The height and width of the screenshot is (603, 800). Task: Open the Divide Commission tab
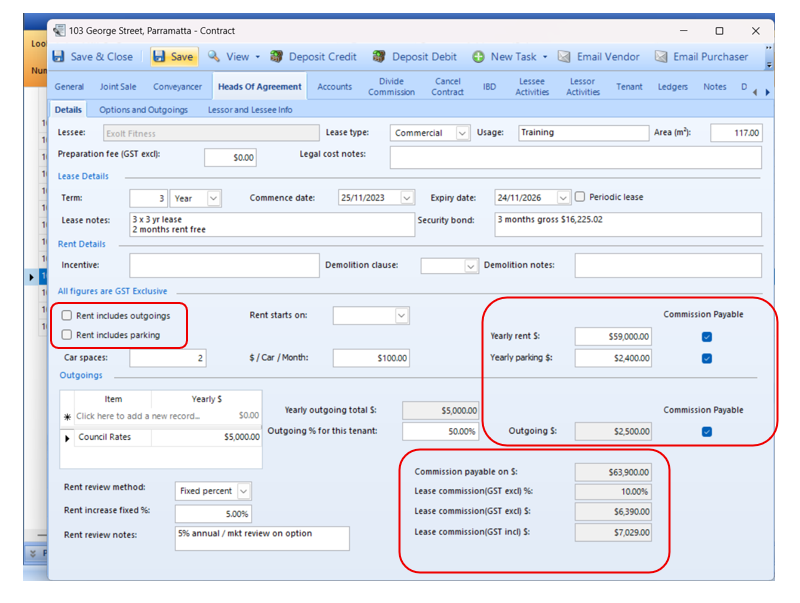pyautogui.click(x=391, y=86)
